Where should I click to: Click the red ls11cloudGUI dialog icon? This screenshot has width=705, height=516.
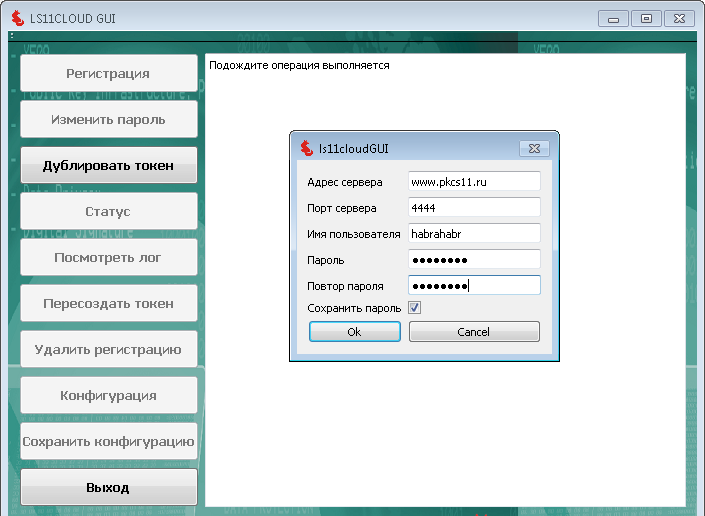(307, 148)
